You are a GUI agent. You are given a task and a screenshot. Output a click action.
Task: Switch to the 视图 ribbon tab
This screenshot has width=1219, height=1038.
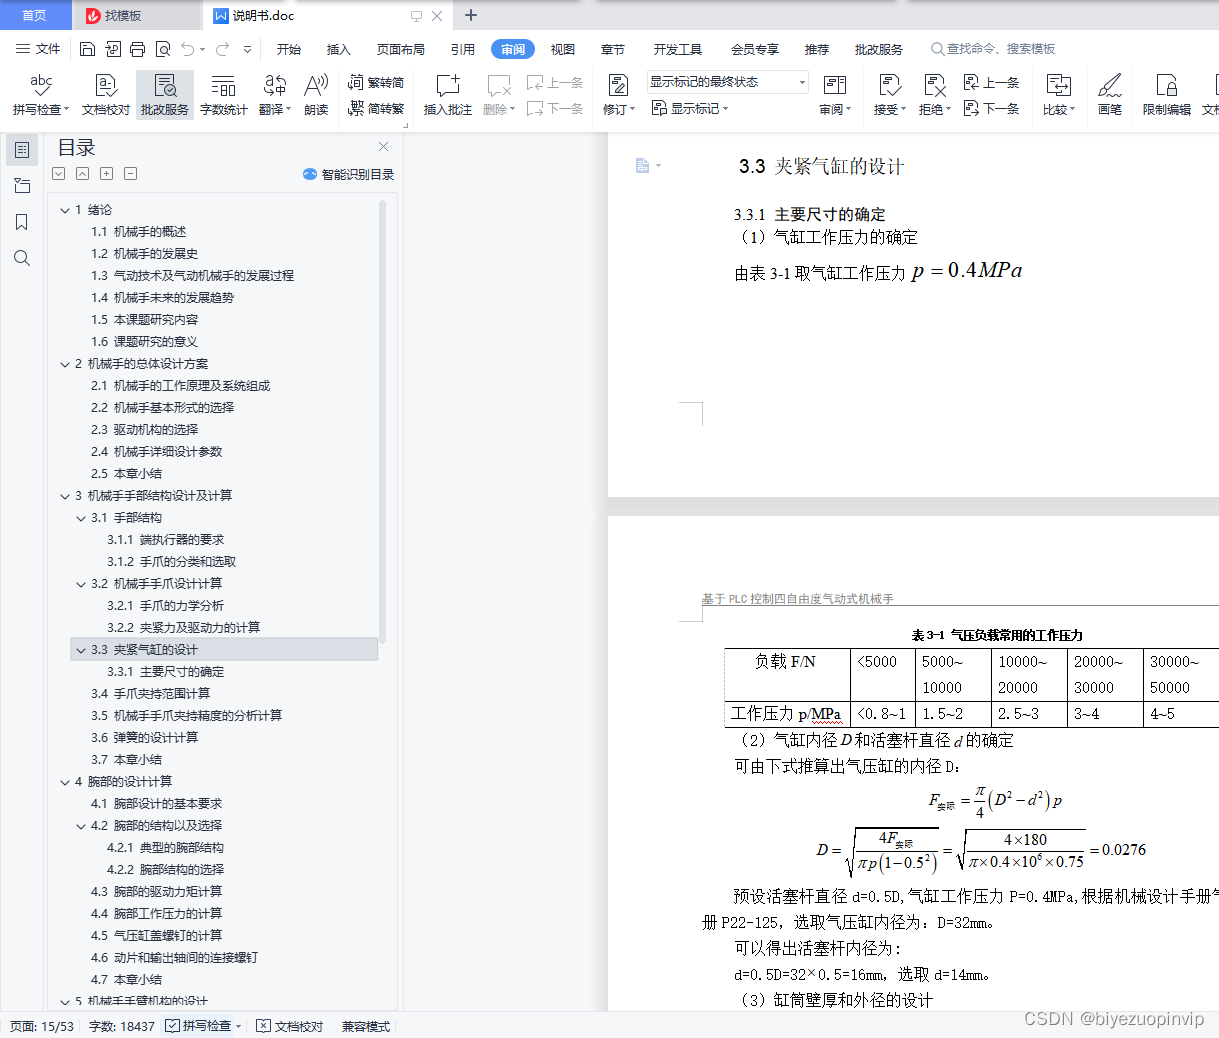click(563, 49)
